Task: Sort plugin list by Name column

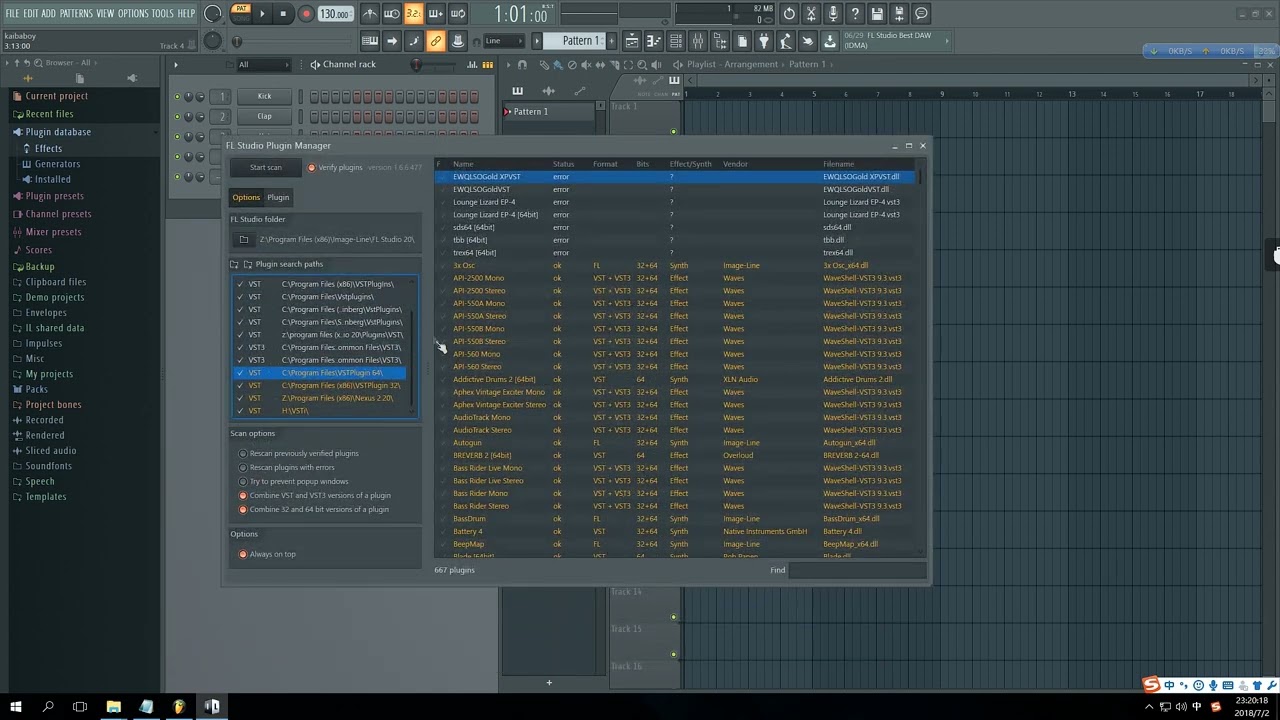Action: [463, 164]
